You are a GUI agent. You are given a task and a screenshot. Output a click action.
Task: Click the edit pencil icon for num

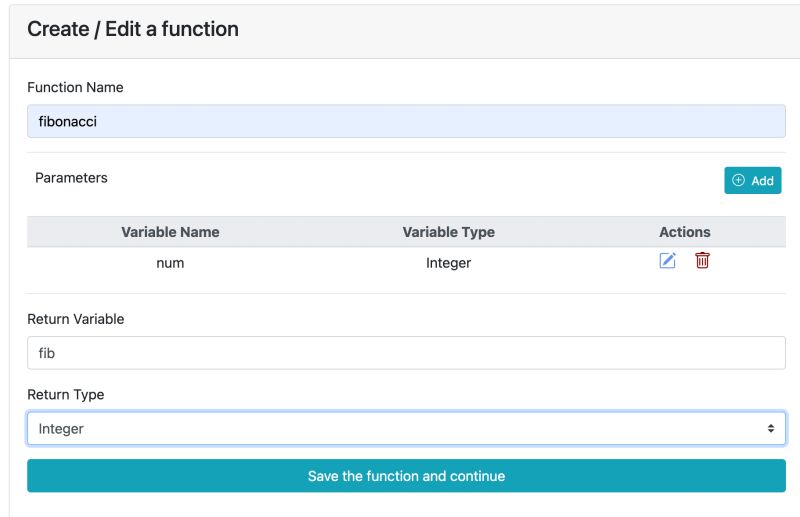(668, 261)
